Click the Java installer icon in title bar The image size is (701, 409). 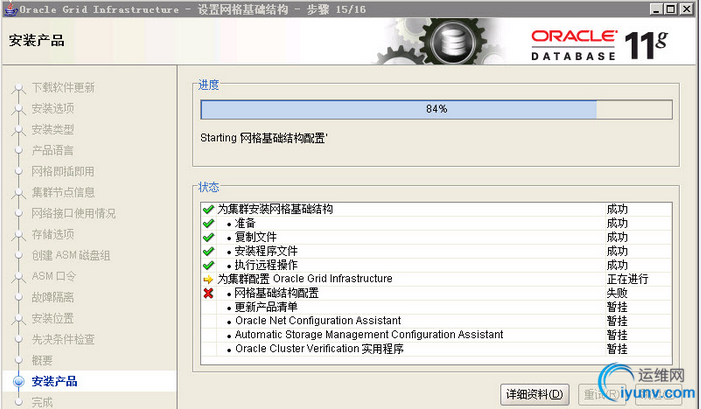[10, 8]
